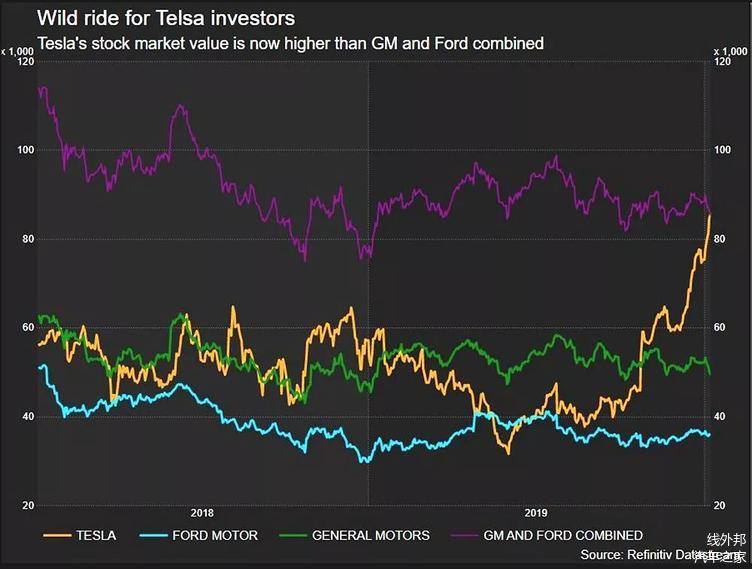Click the top-right 'x 1,000' unit label
This screenshot has width=752, height=569.
pos(730,50)
